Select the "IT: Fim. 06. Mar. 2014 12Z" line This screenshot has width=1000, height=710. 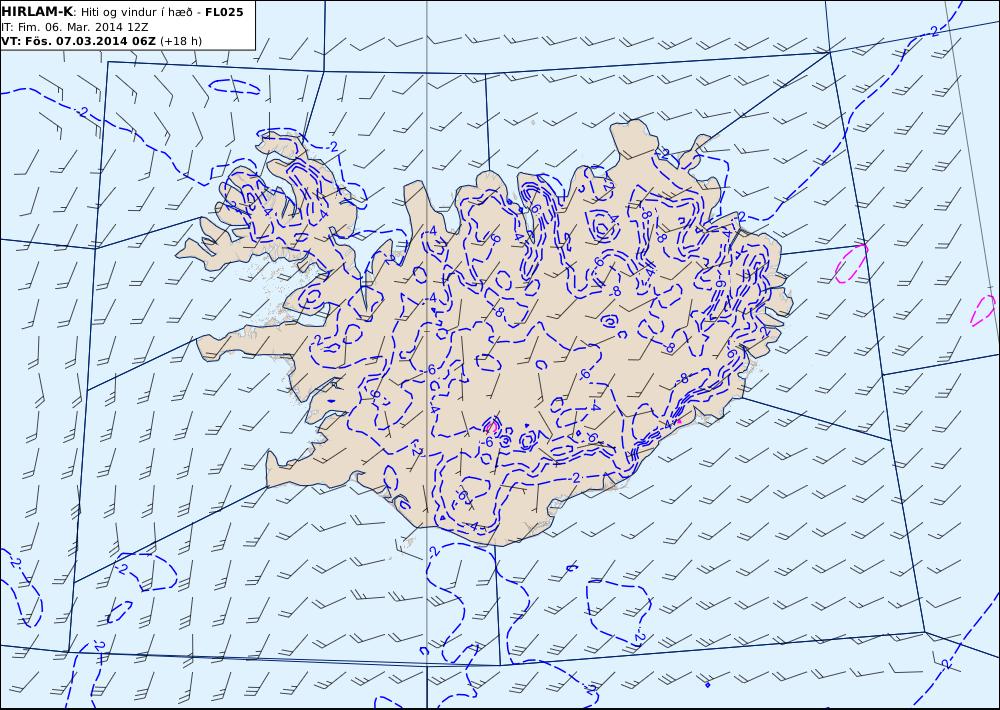[75, 27]
